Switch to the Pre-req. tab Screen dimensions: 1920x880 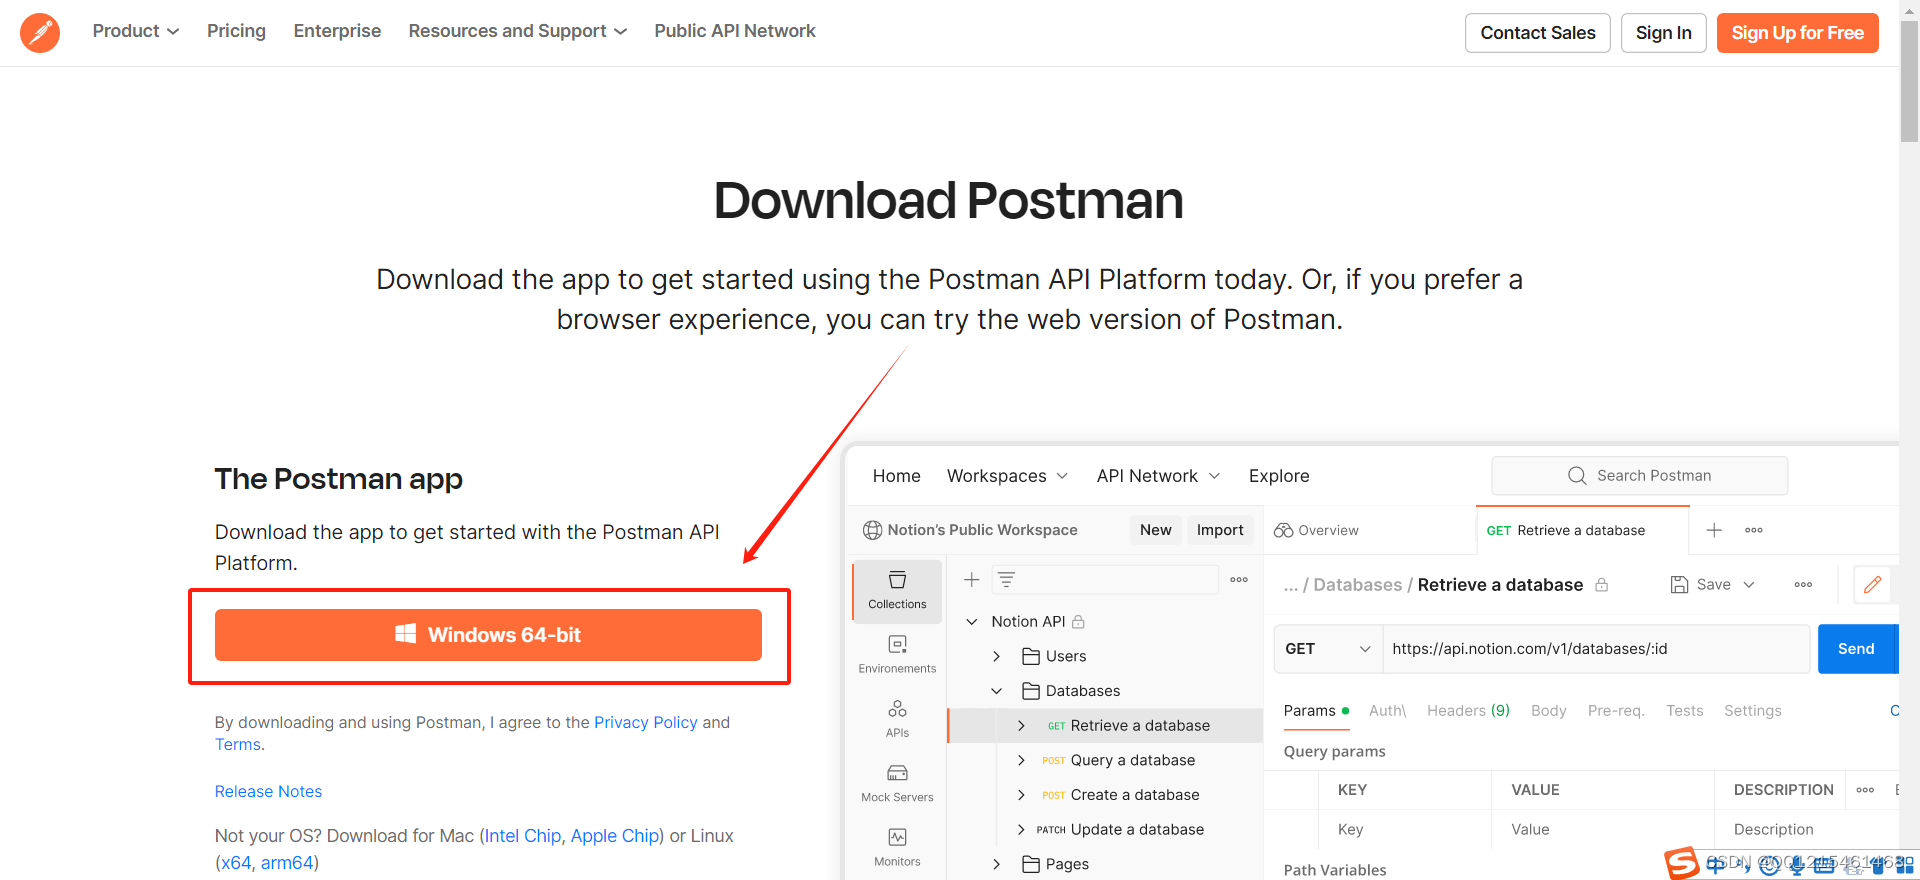1616,711
